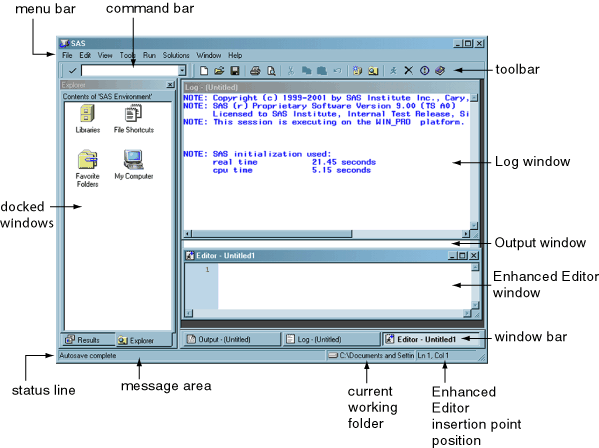Image resolution: width=599 pixels, height=448 pixels.
Task: Click the Print Preview toolbar icon
Action: pyautogui.click(x=271, y=71)
